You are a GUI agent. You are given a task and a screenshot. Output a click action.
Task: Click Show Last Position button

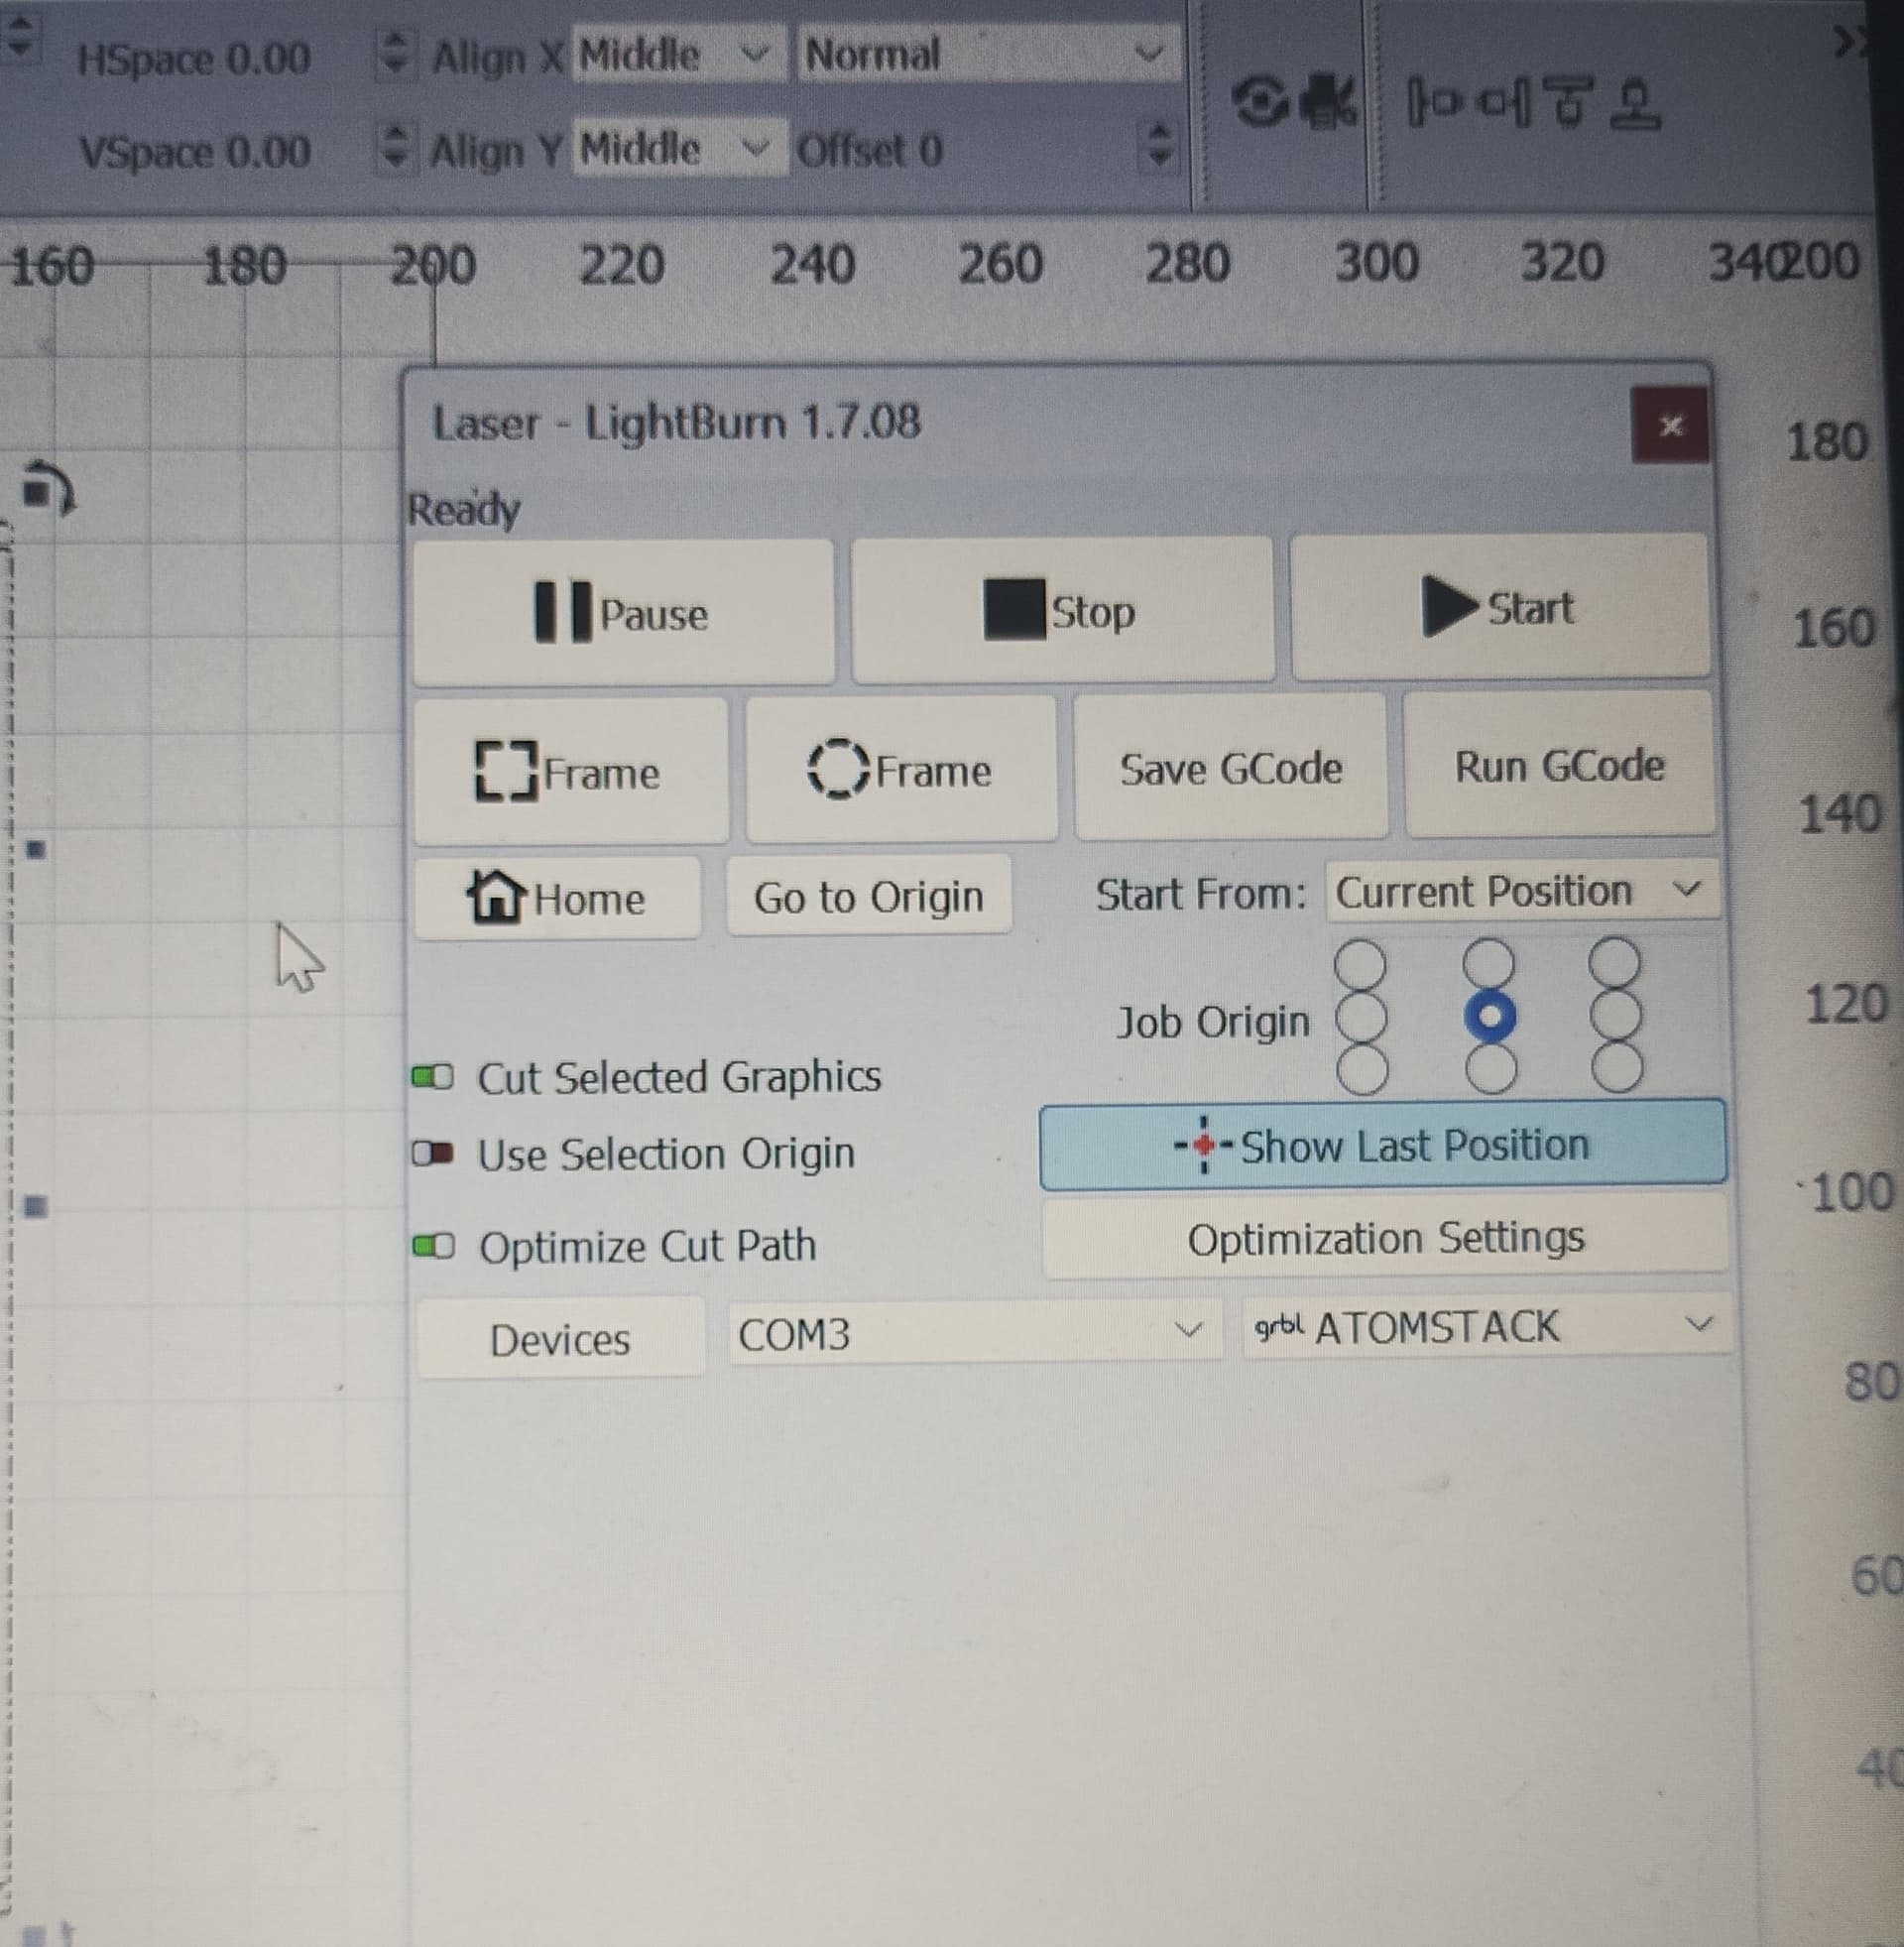1382,1144
